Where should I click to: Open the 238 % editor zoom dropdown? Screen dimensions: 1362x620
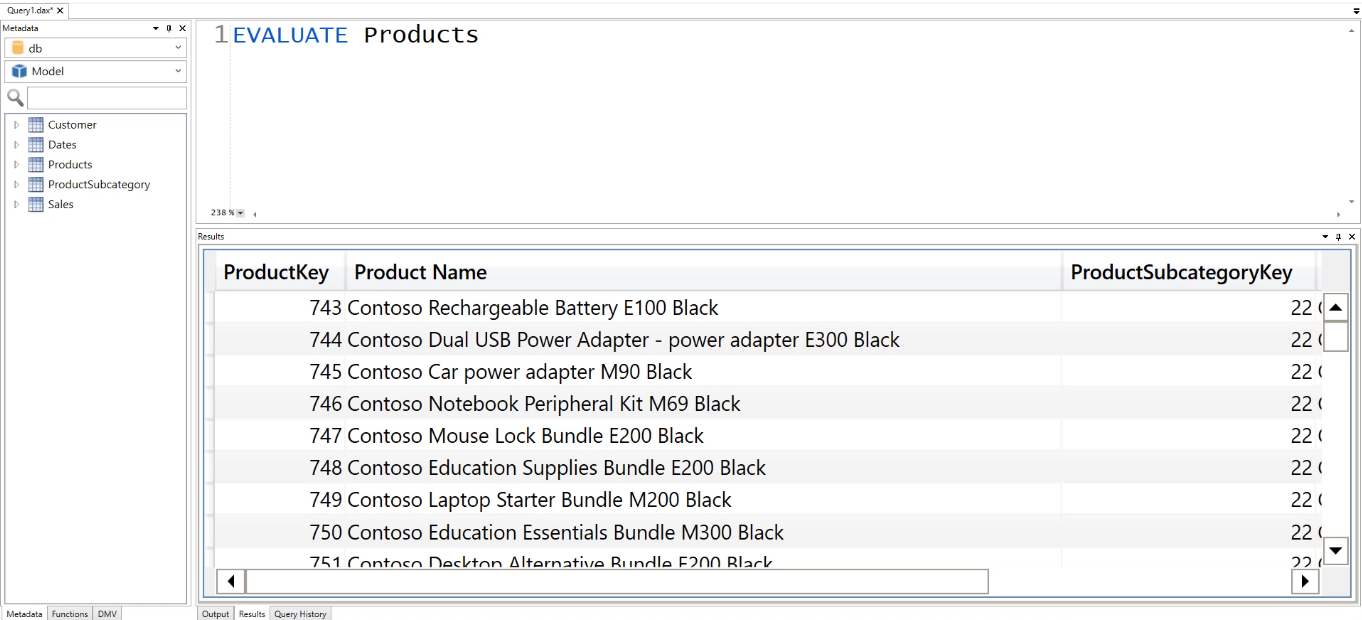click(240, 213)
